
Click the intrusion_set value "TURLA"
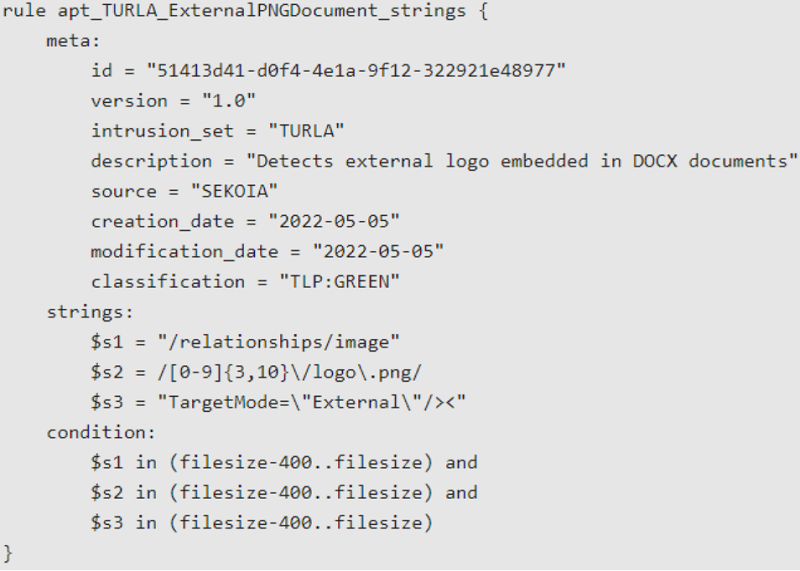306,131
